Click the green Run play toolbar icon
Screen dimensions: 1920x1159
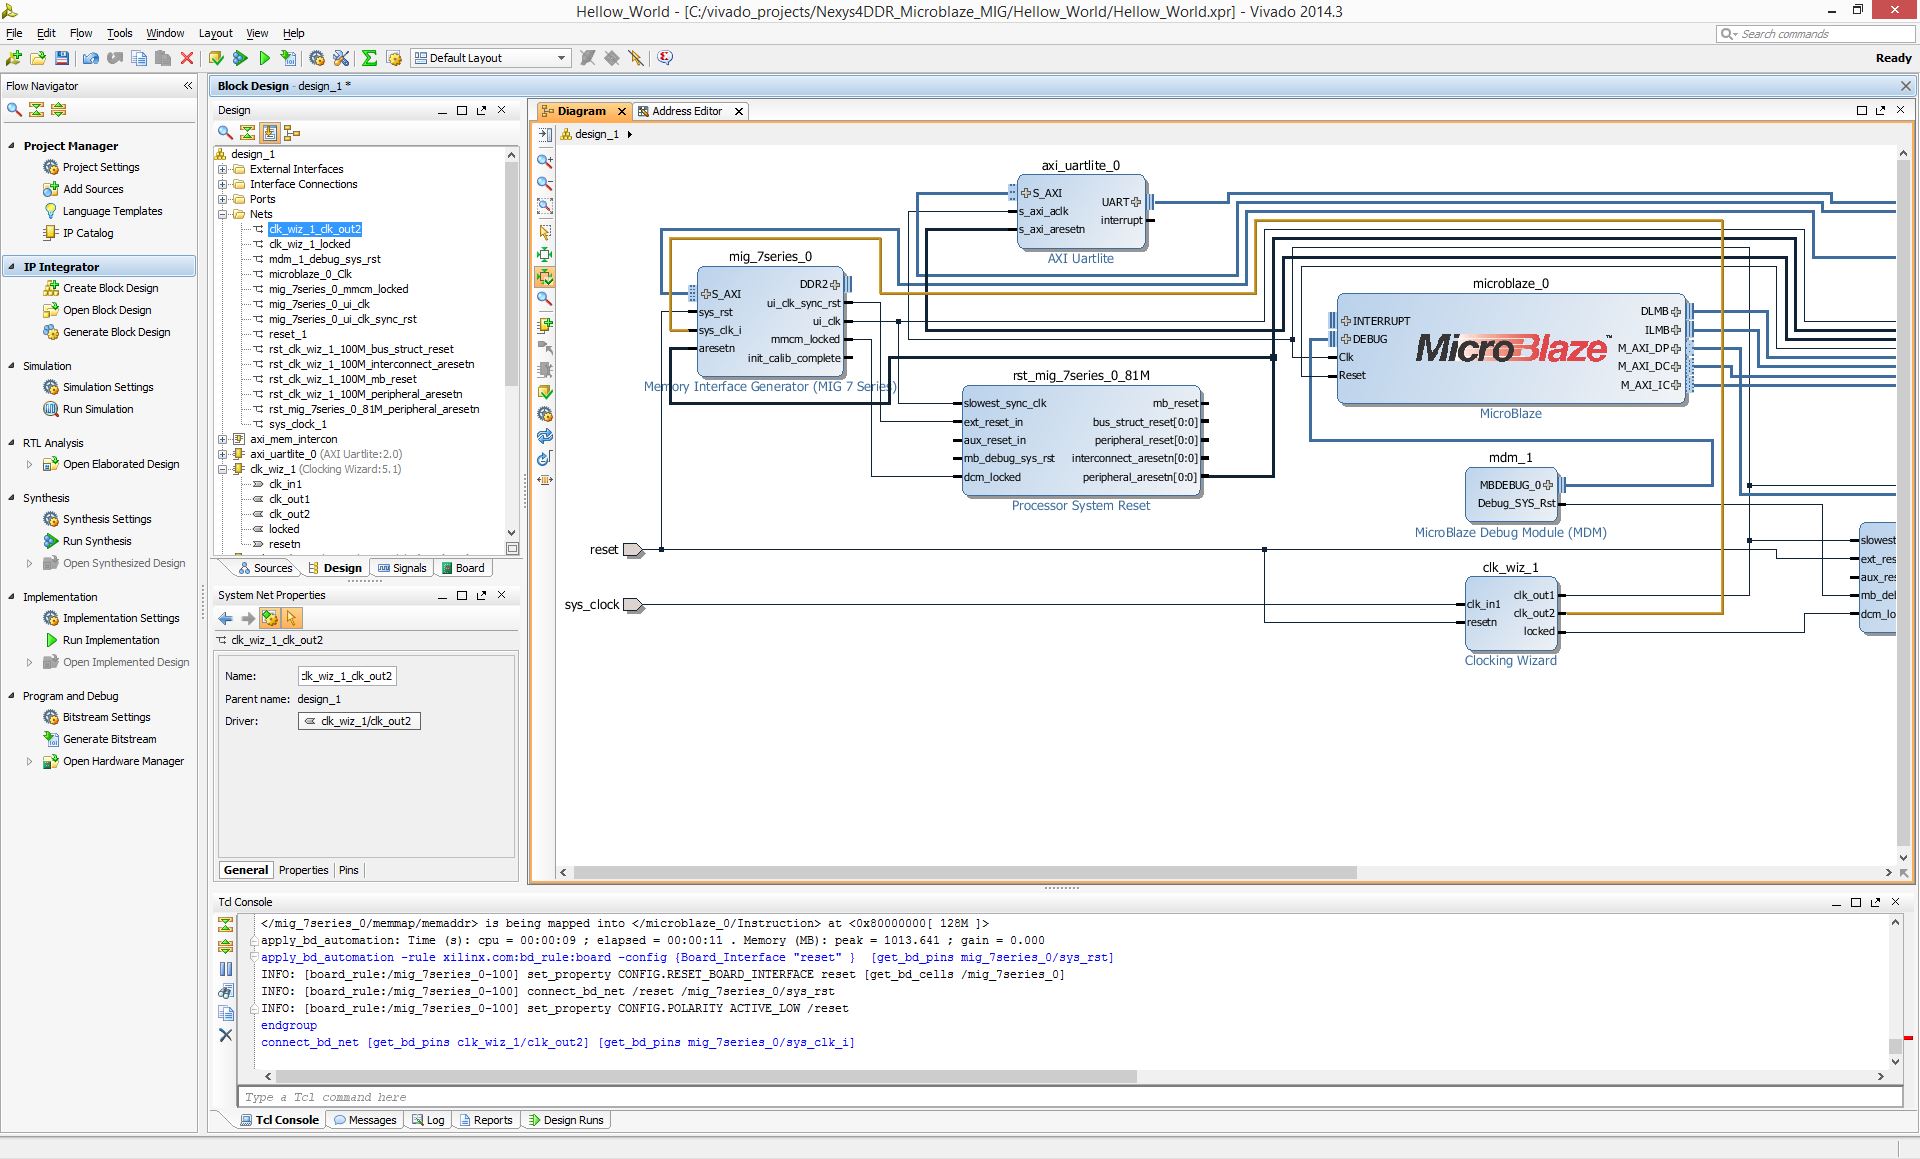tap(265, 58)
